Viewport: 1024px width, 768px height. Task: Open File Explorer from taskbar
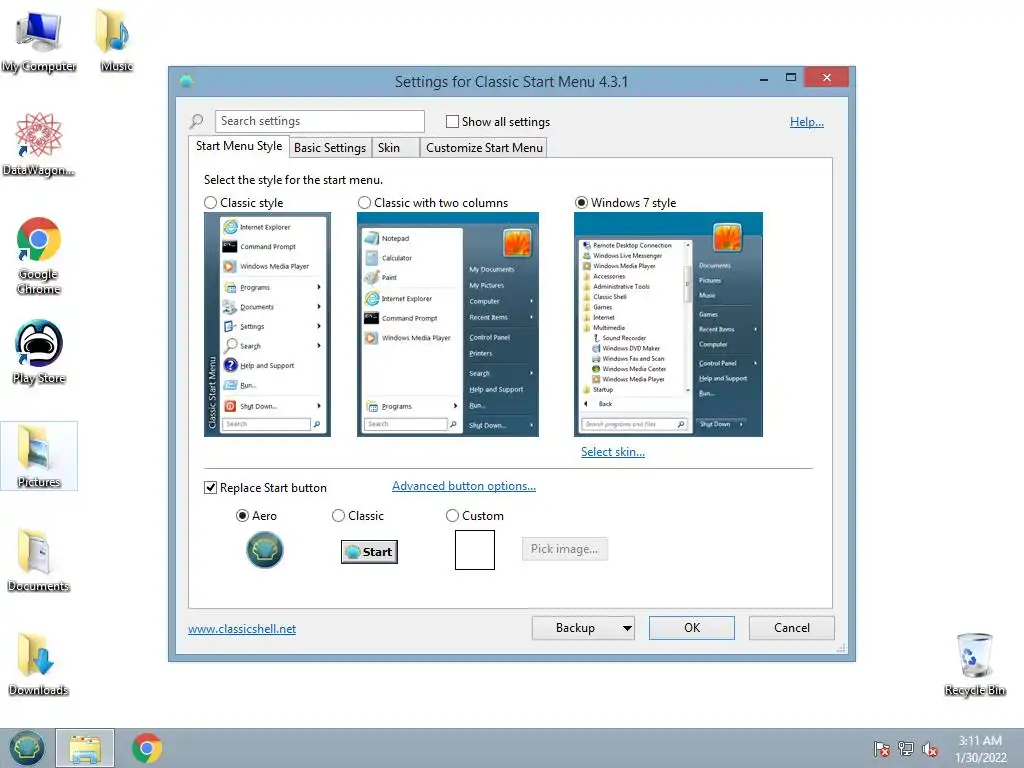click(x=85, y=748)
